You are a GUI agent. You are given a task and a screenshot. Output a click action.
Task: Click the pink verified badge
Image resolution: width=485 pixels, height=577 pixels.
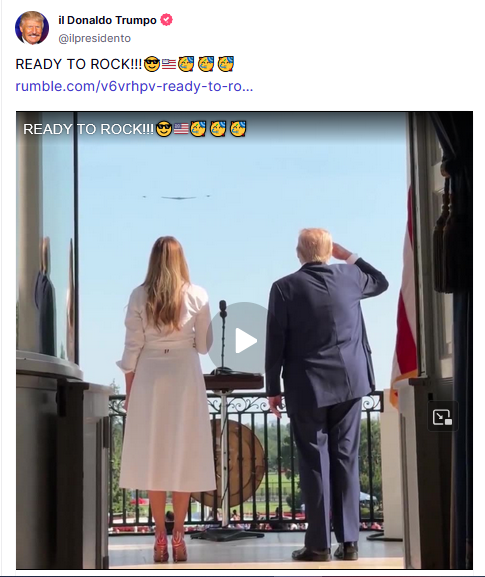click(166, 20)
